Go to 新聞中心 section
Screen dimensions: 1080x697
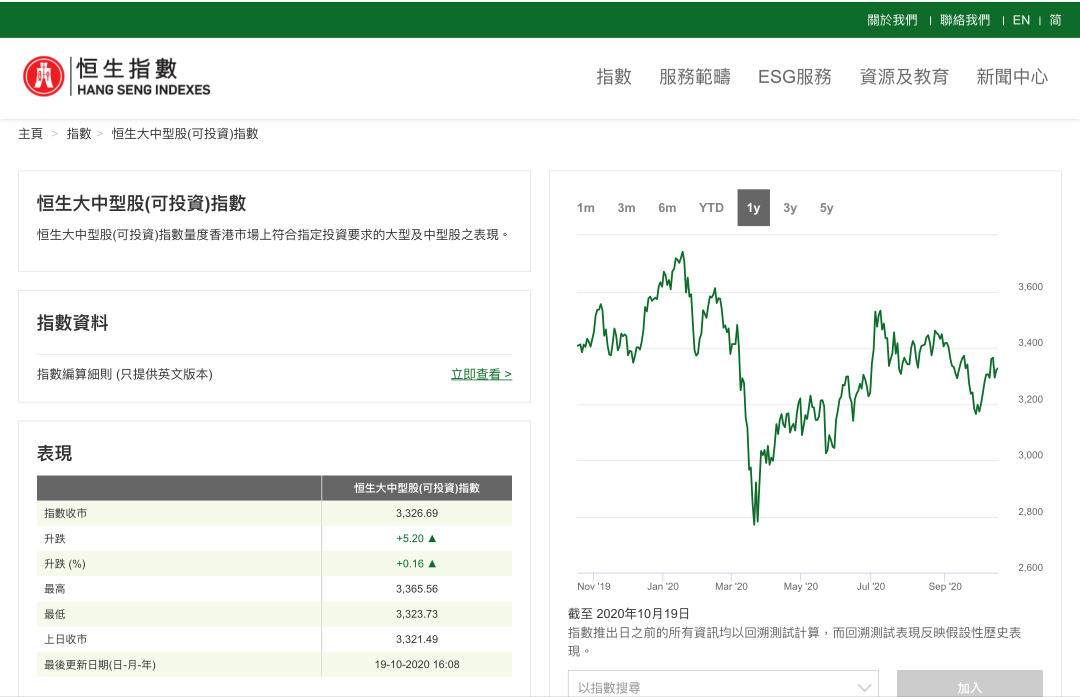click(x=1012, y=77)
